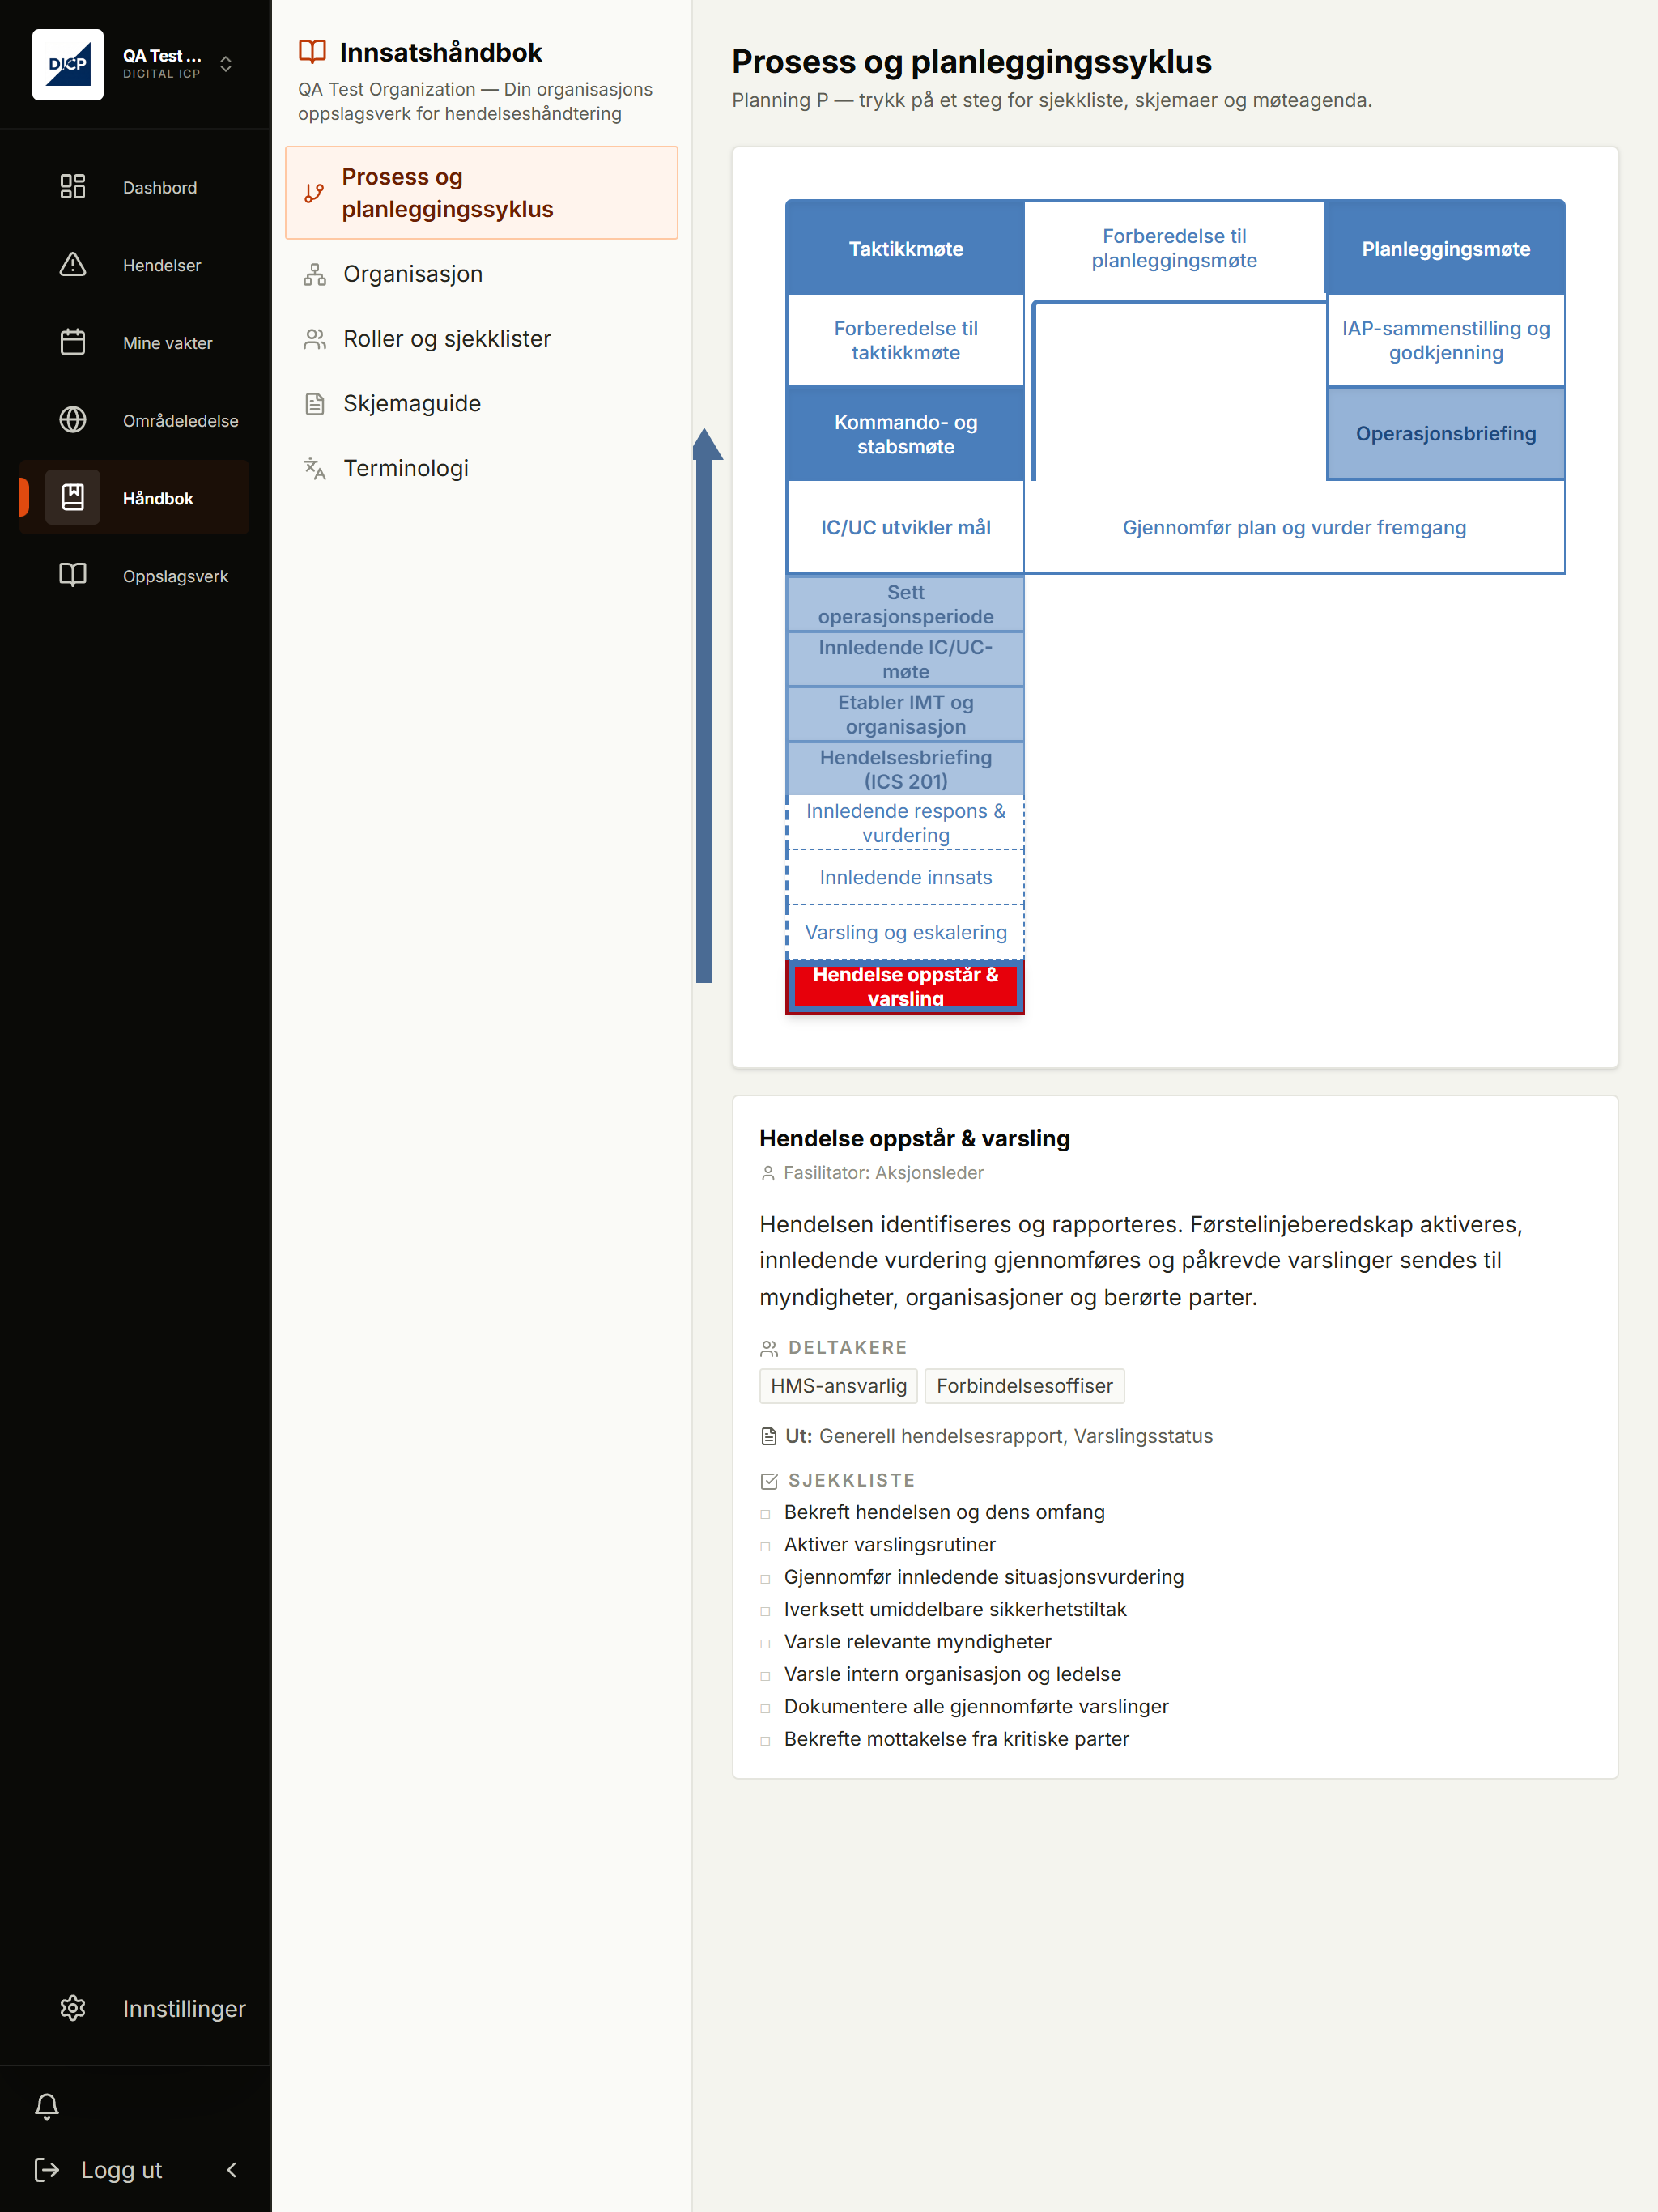The width and height of the screenshot is (1658, 2212).
Task: Select Kommando- og stabsmøte step
Action: (905, 434)
